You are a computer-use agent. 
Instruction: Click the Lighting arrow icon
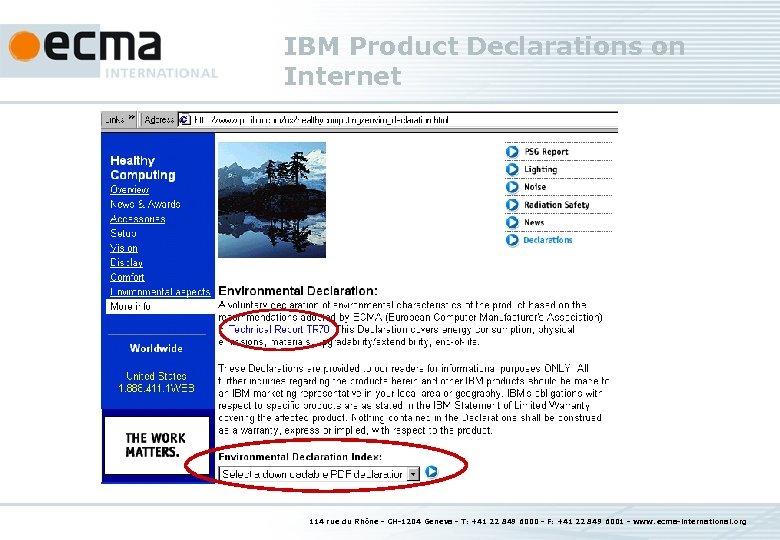coord(512,170)
